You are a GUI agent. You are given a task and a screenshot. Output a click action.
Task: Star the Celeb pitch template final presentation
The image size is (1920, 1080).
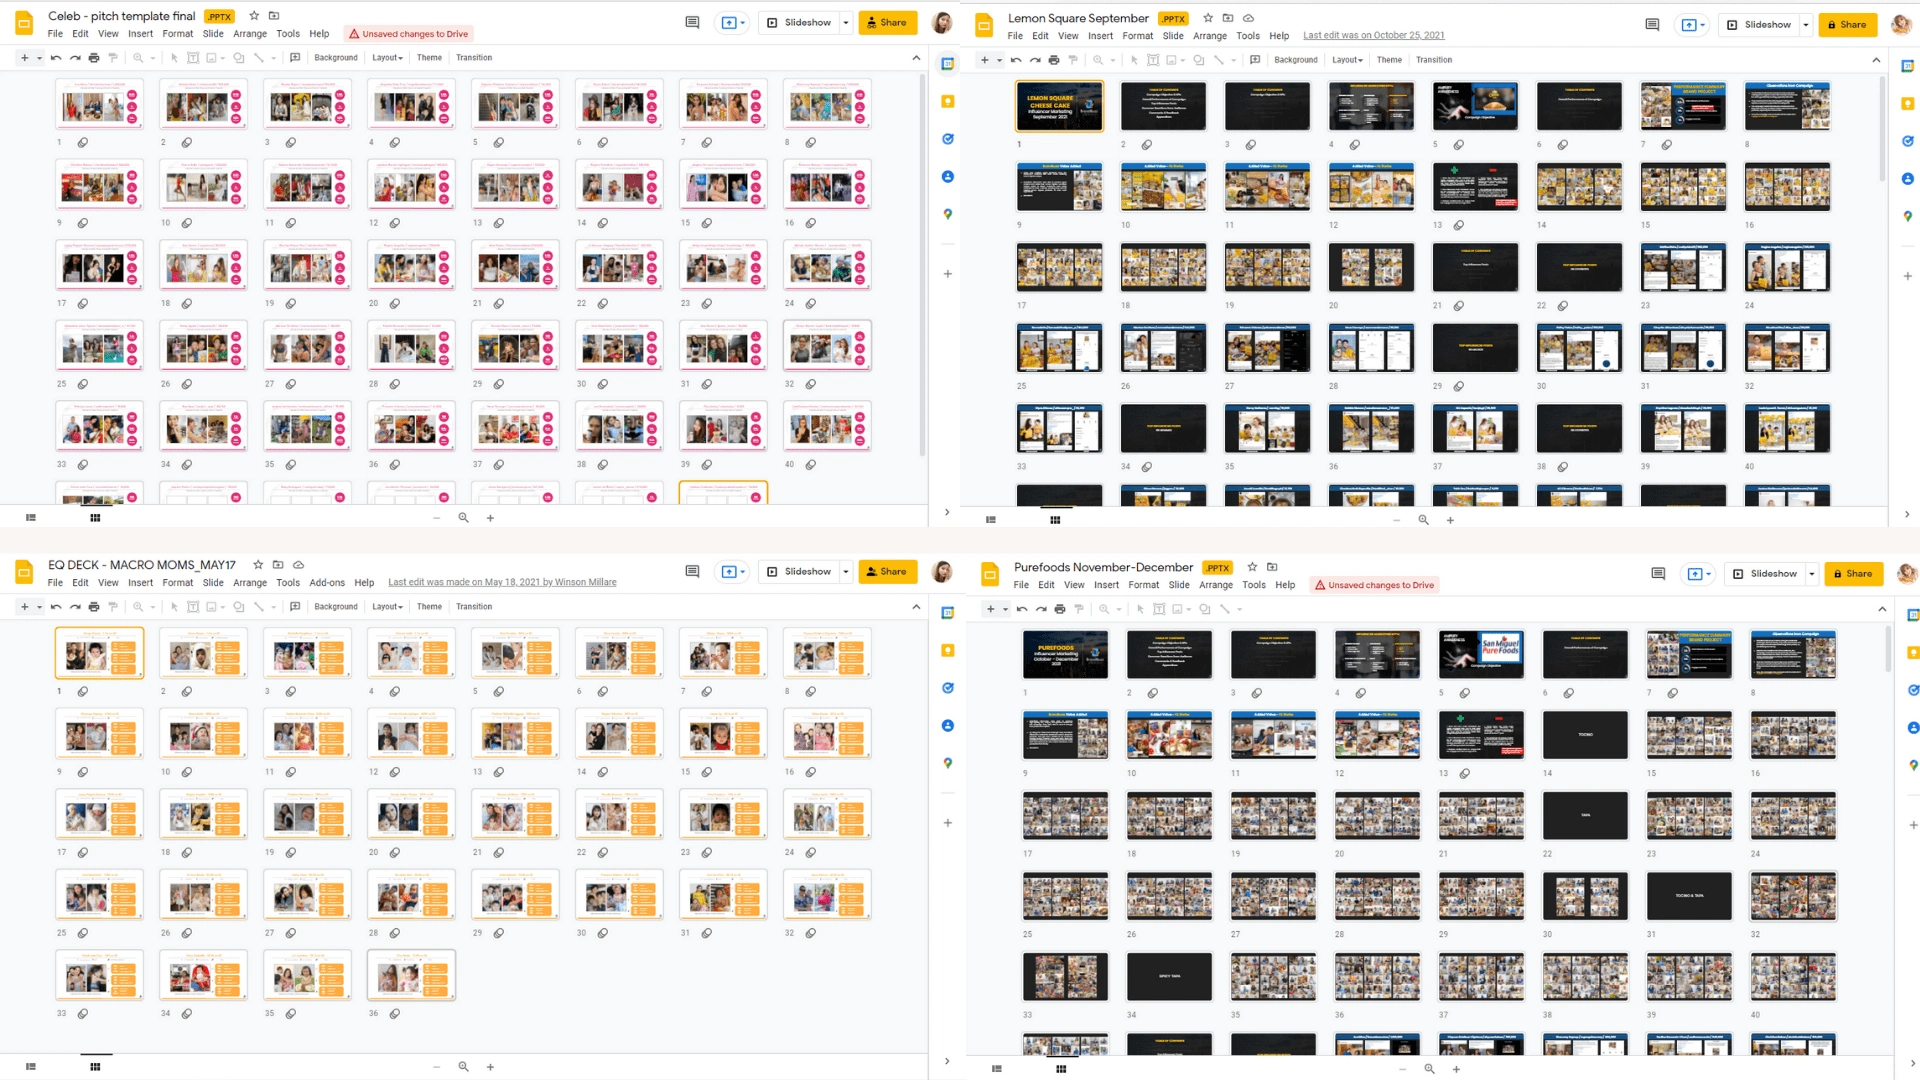pyautogui.click(x=254, y=16)
